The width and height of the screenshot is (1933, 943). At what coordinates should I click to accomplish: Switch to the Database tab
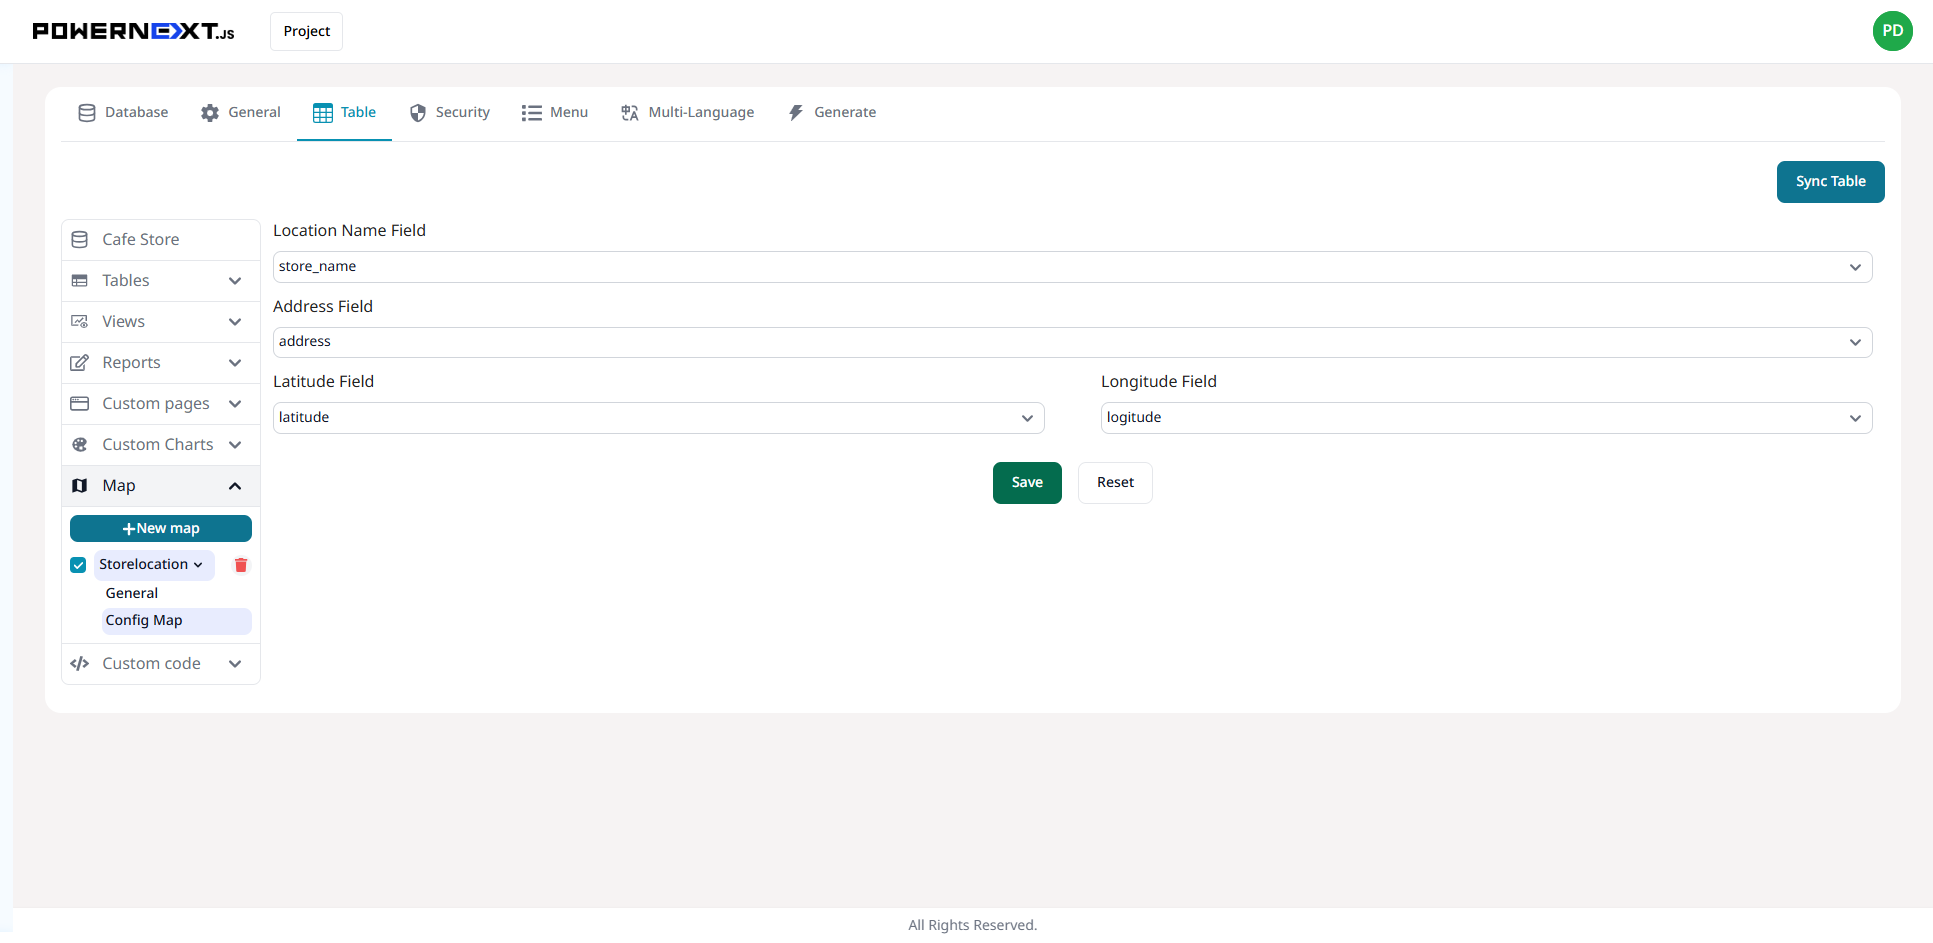click(x=123, y=113)
